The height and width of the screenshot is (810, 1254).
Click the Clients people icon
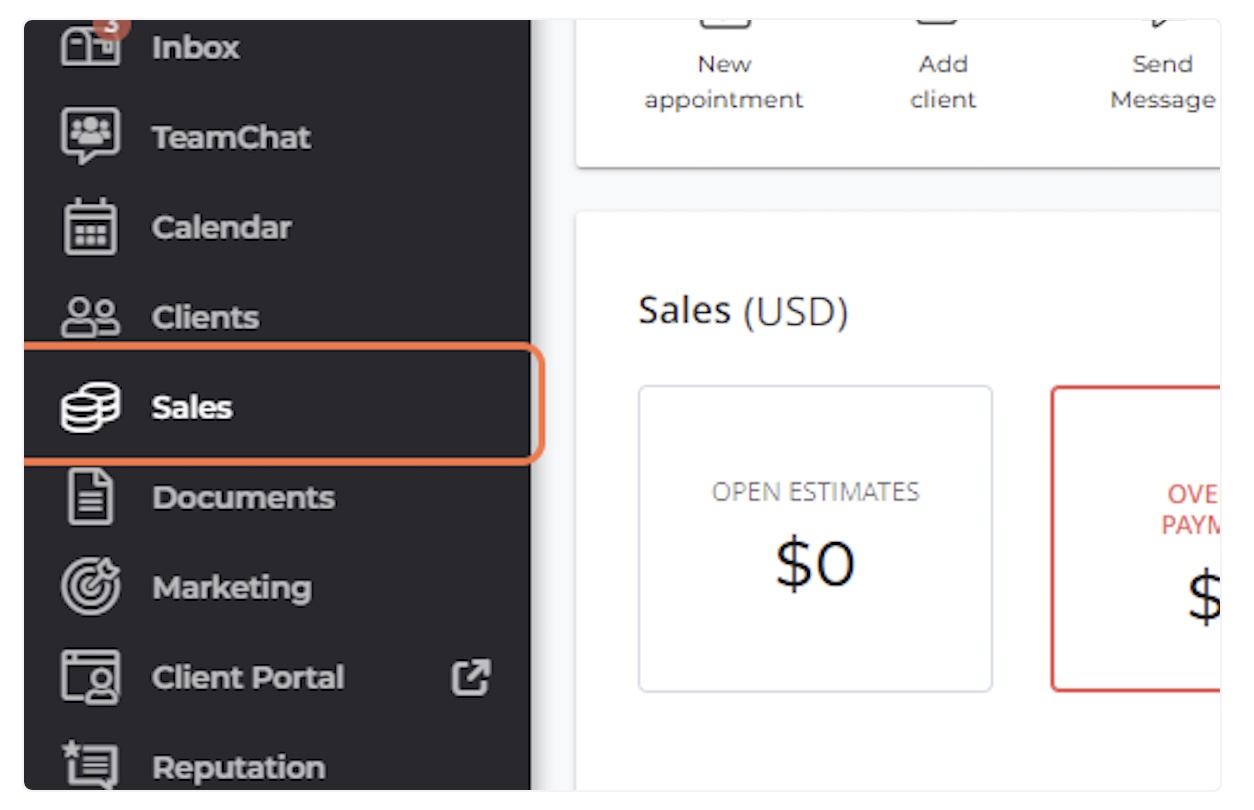(90, 317)
